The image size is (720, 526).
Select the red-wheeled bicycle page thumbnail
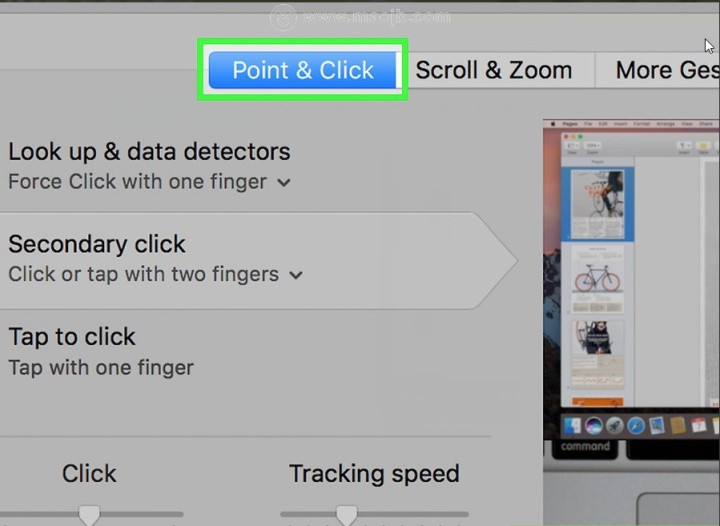pyautogui.click(x=597, y=279)
